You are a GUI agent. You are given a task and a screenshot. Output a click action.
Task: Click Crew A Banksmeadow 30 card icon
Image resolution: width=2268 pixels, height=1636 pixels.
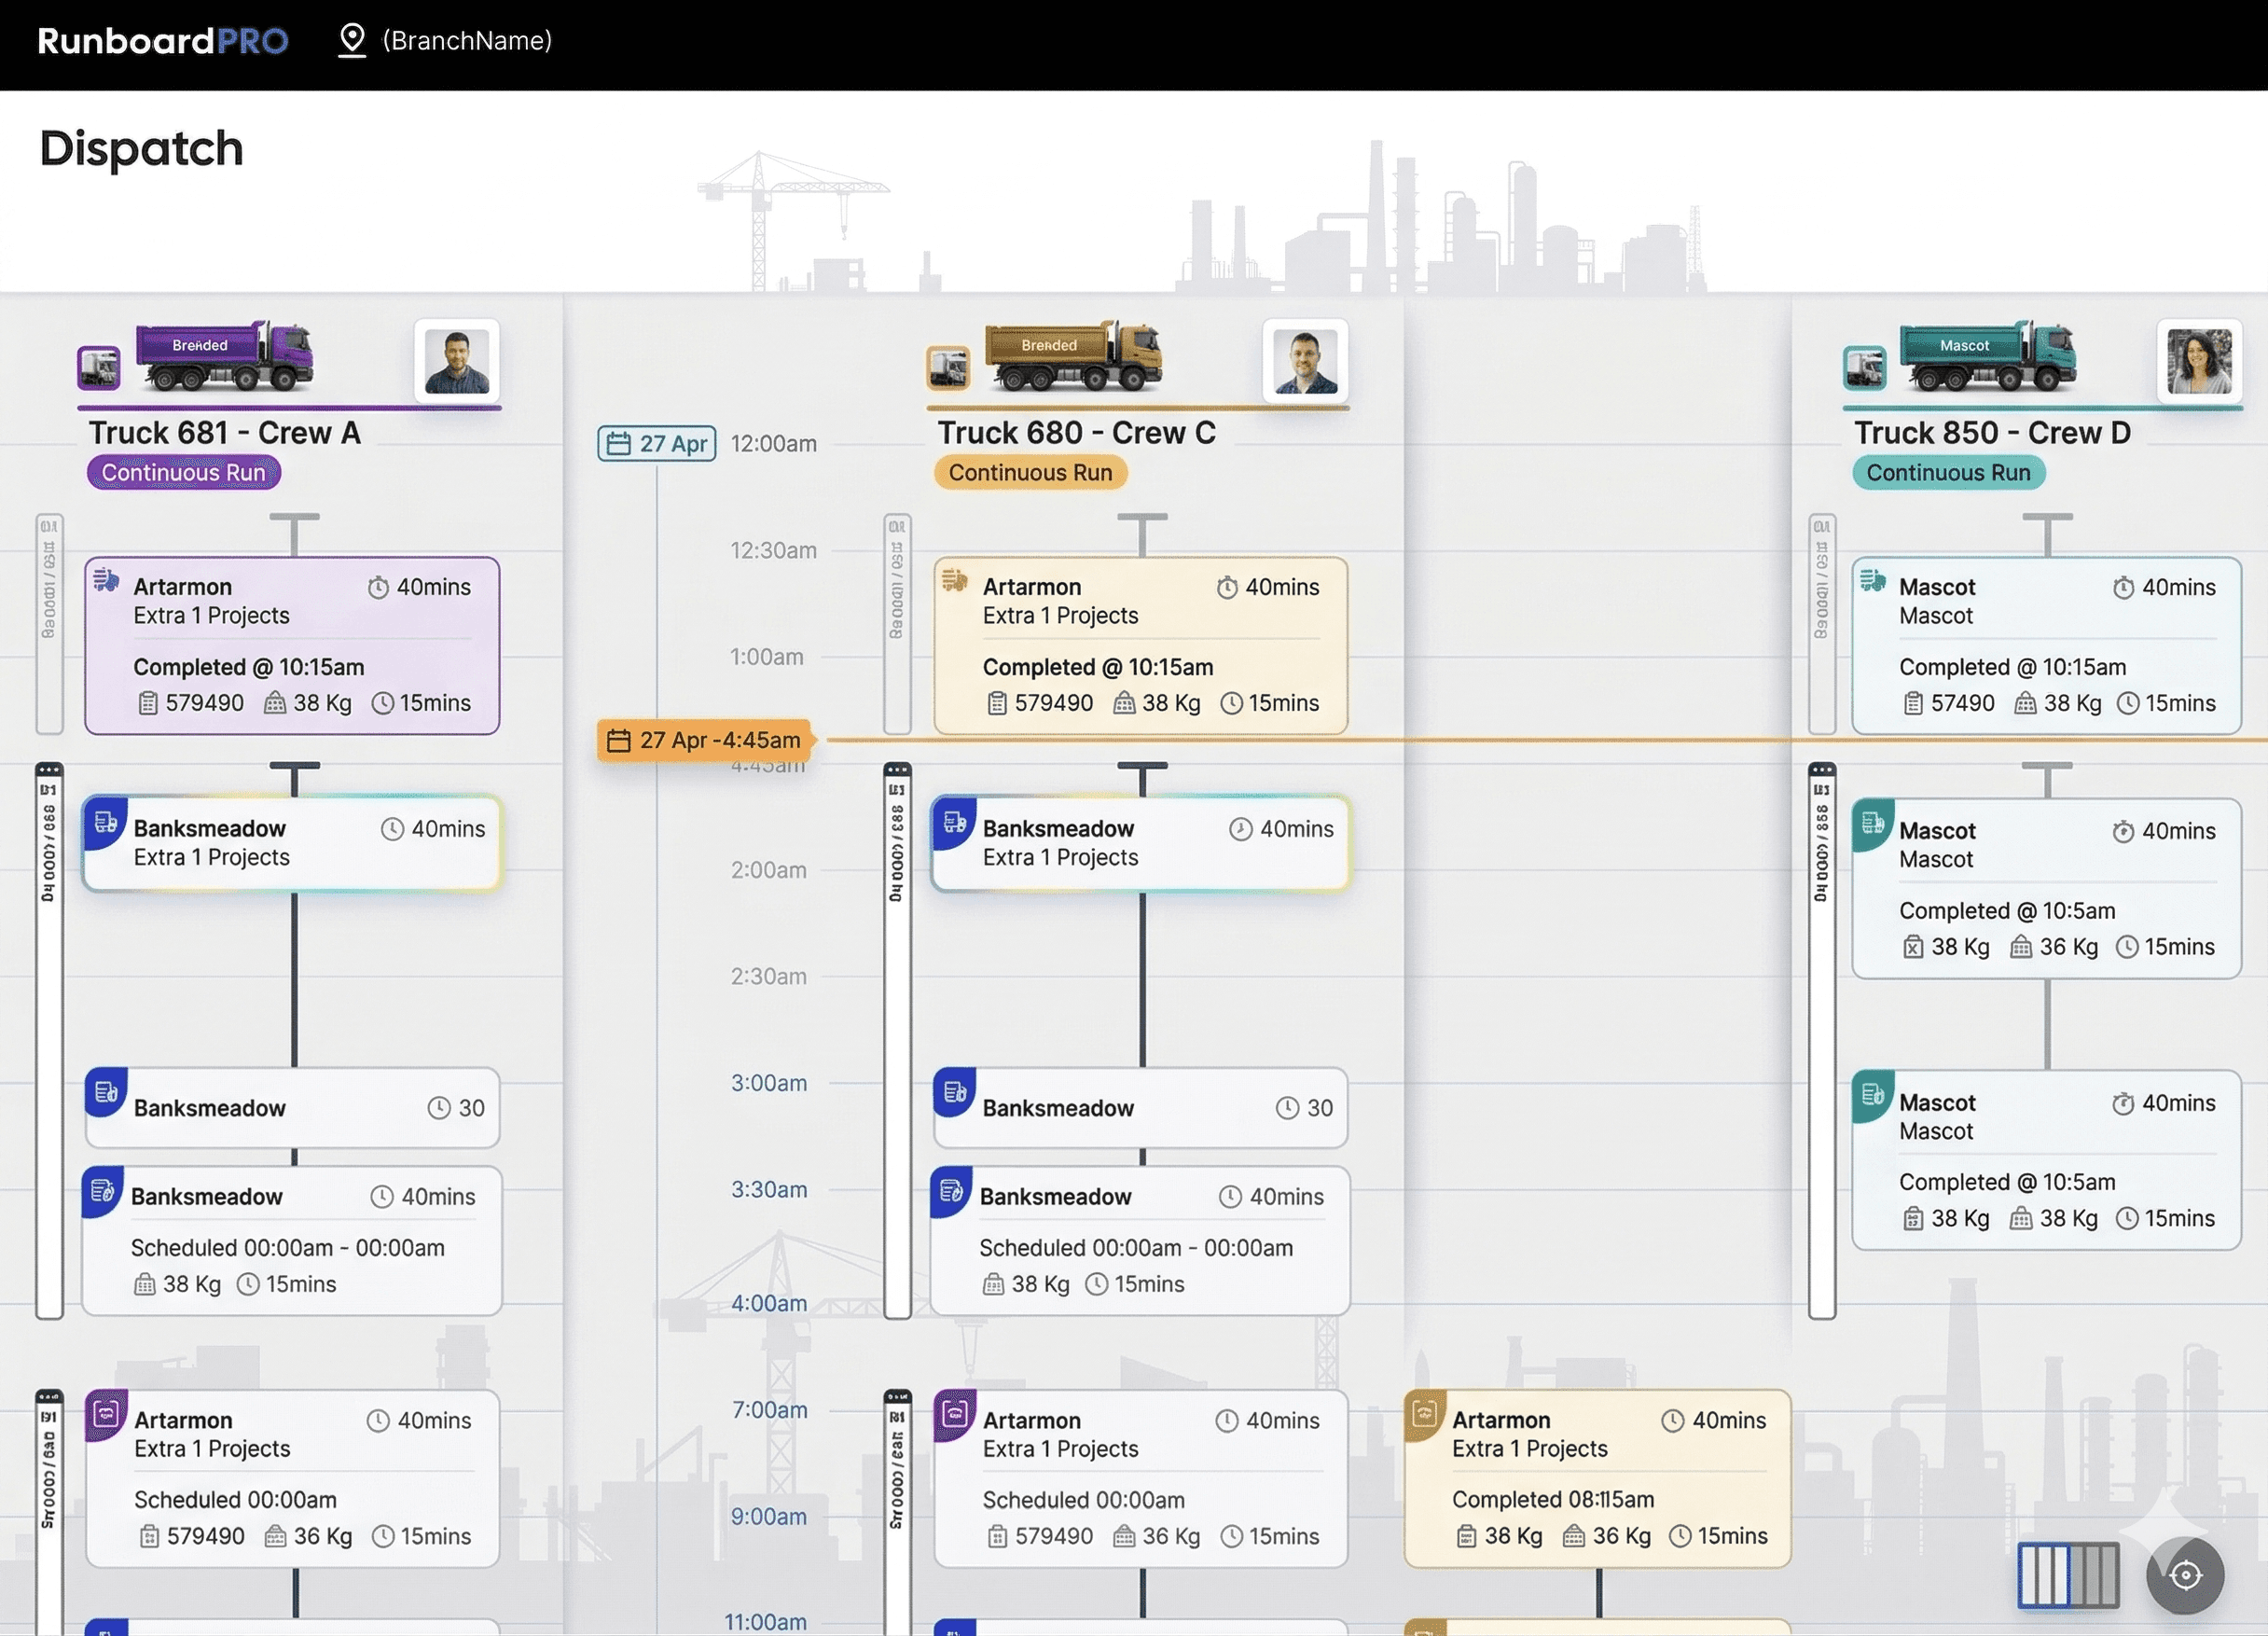pyautogui.click(x=106, y=1092)
